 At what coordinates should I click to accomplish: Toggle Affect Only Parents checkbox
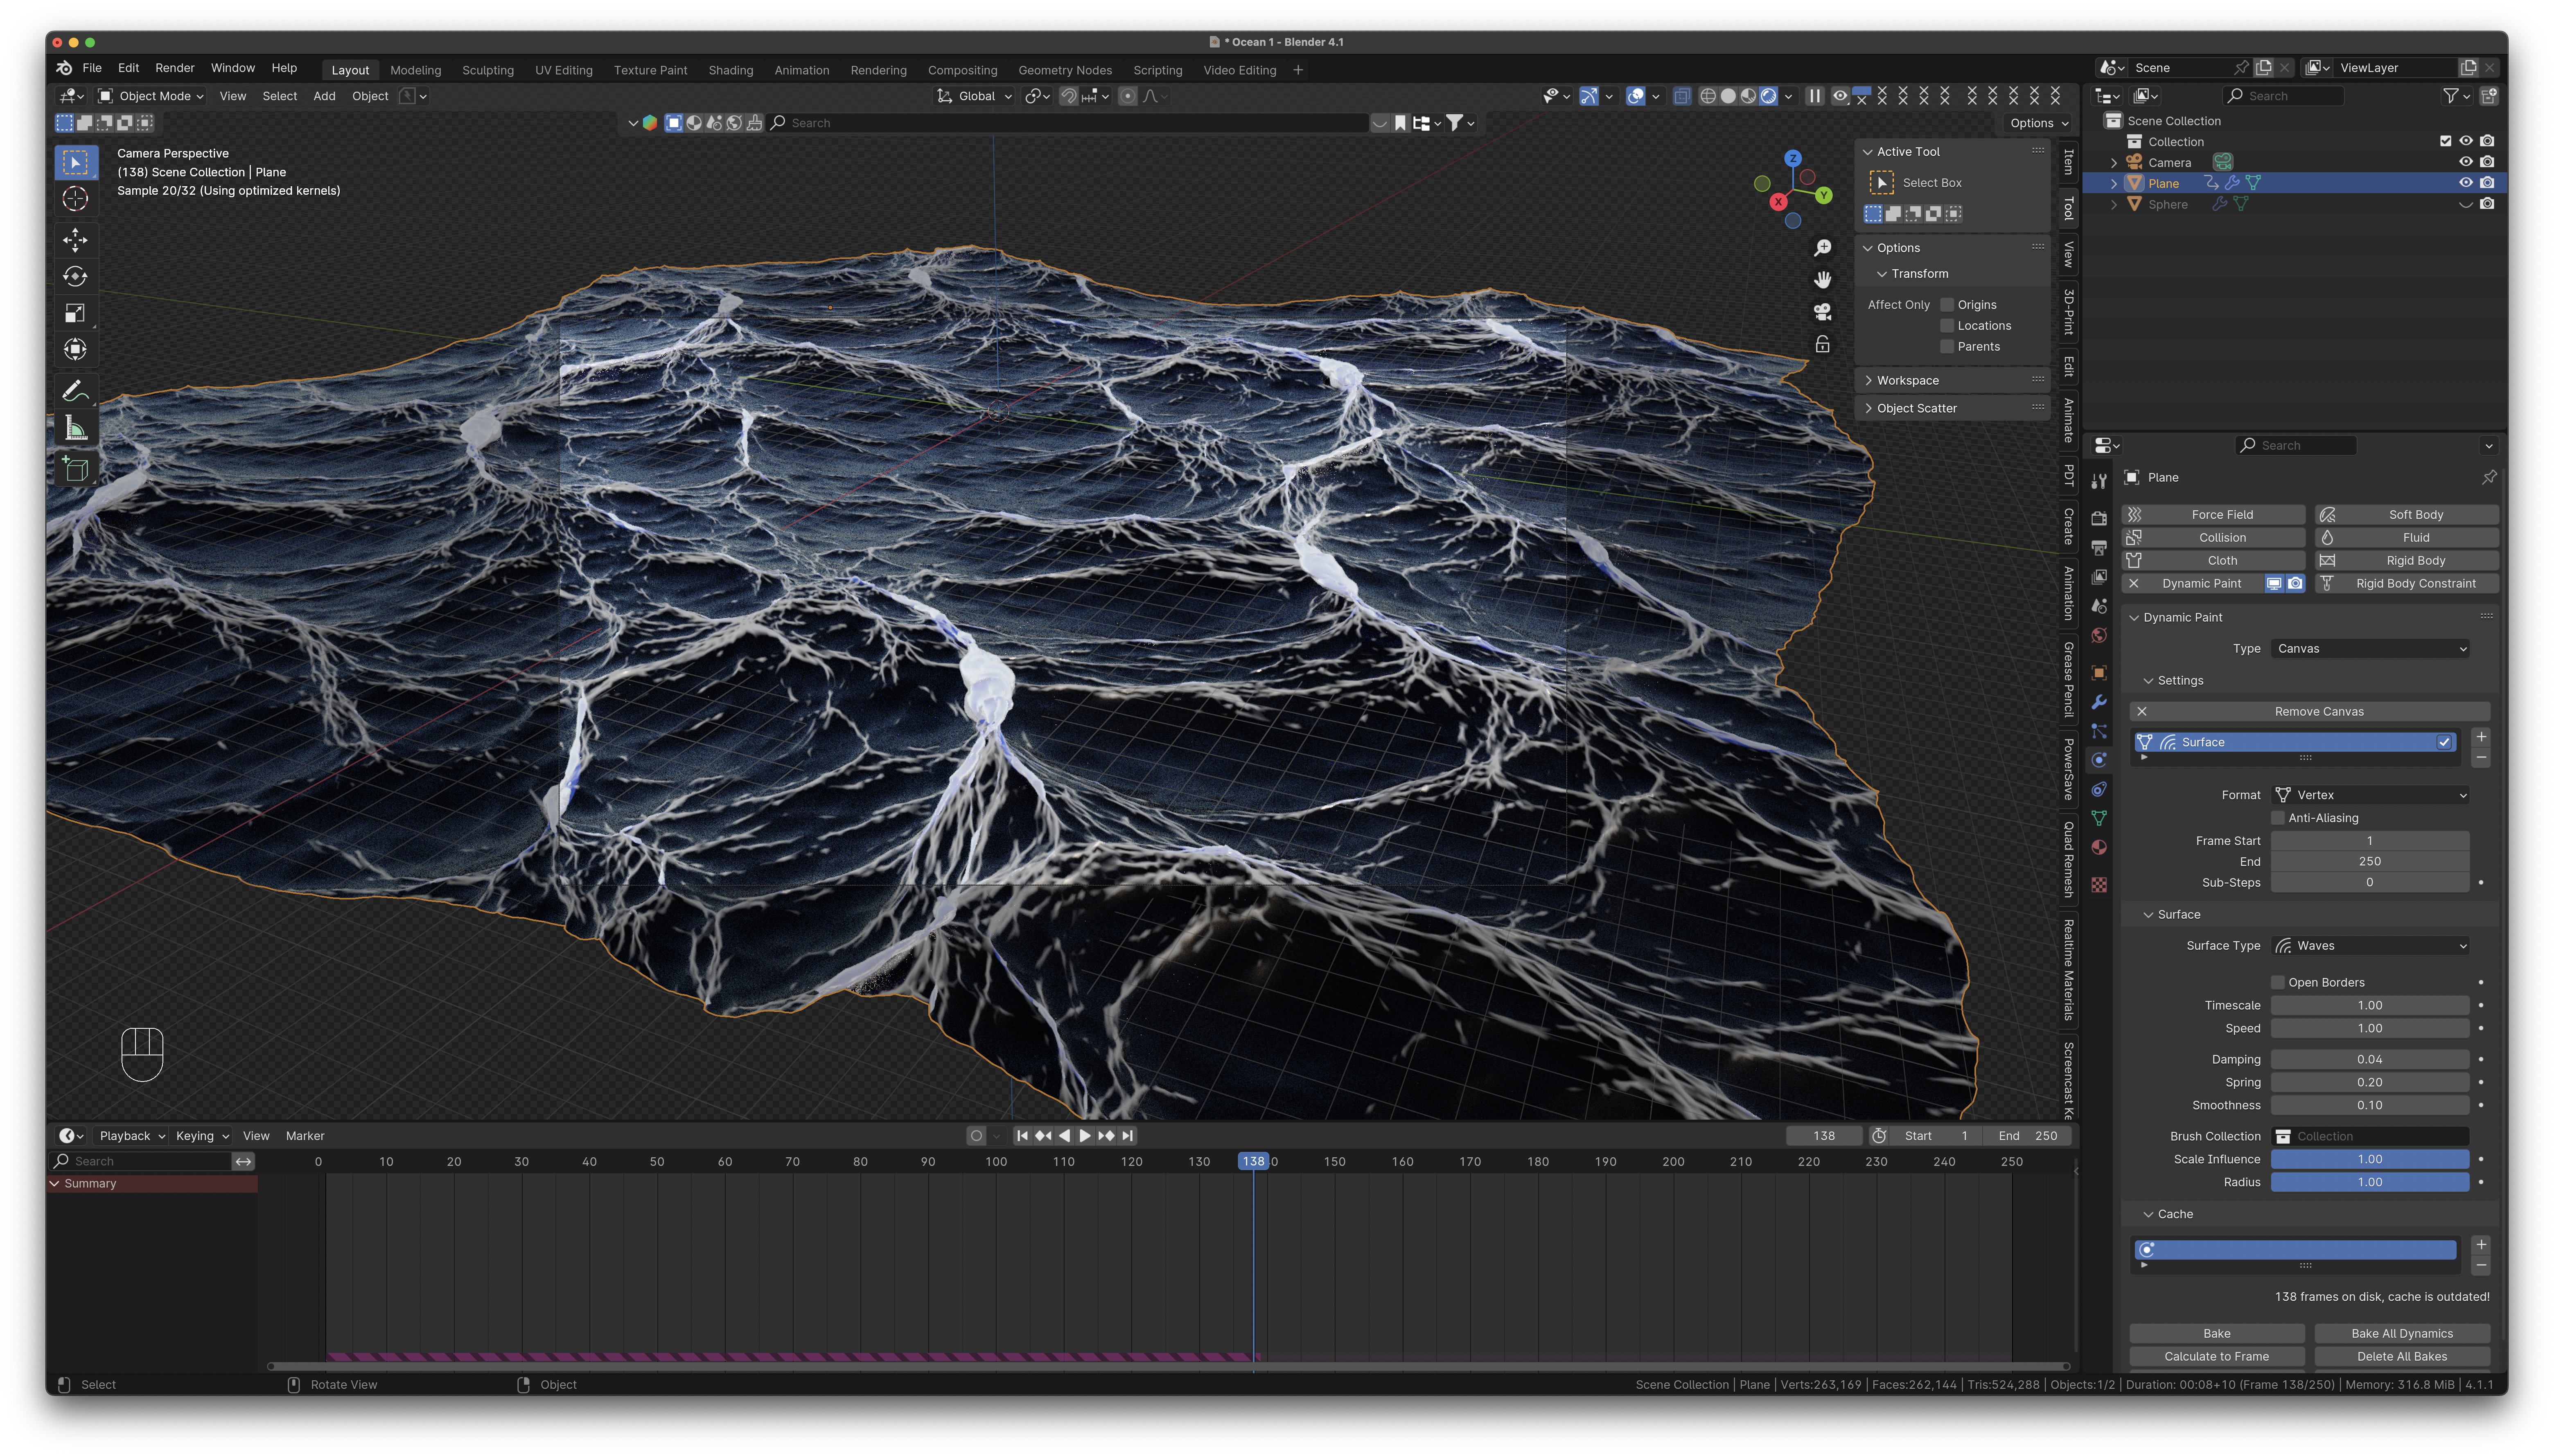click(x=1946, y=347)
